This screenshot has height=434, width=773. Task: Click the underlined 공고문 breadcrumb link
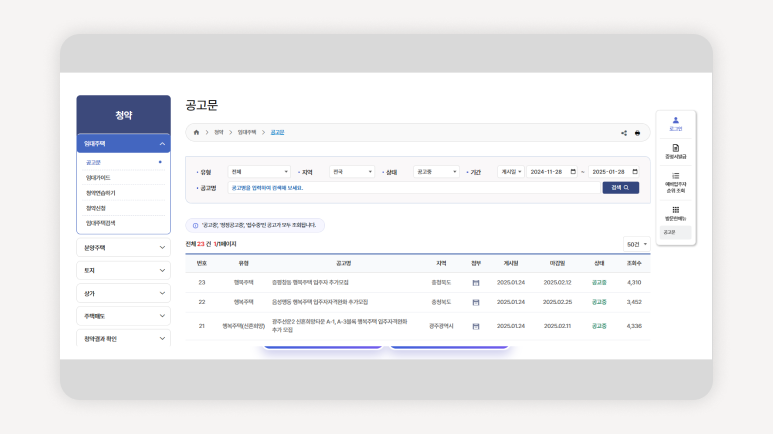point(277,132)
